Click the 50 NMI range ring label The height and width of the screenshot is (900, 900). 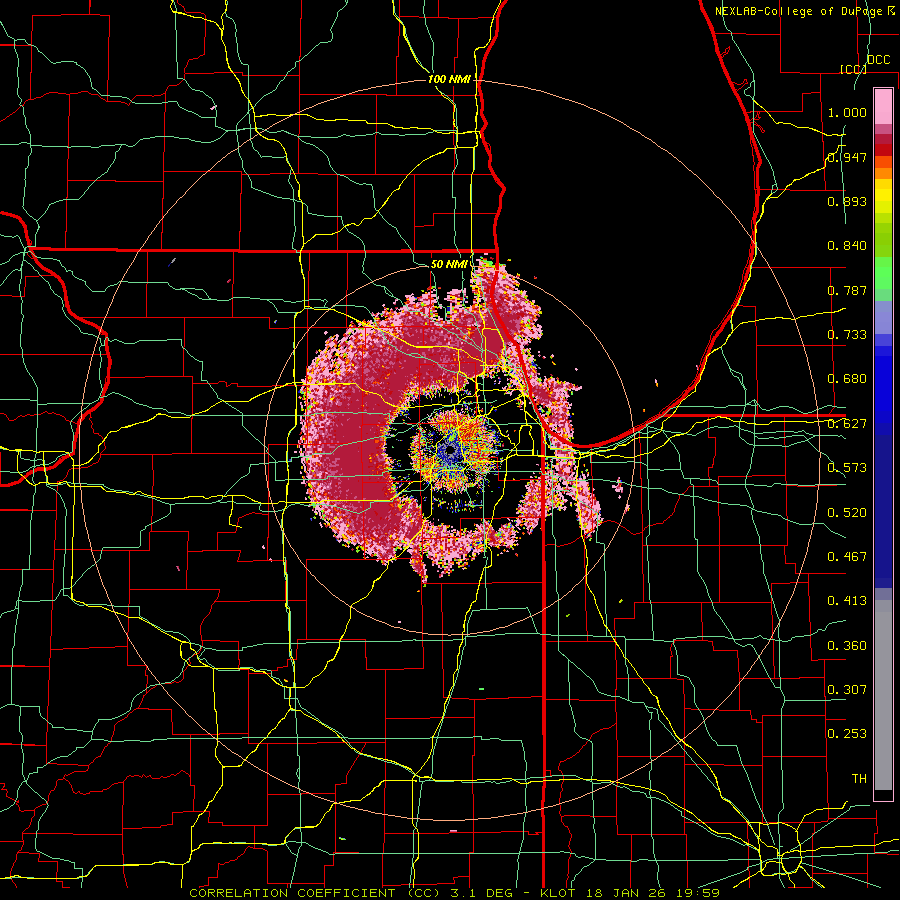449,265
